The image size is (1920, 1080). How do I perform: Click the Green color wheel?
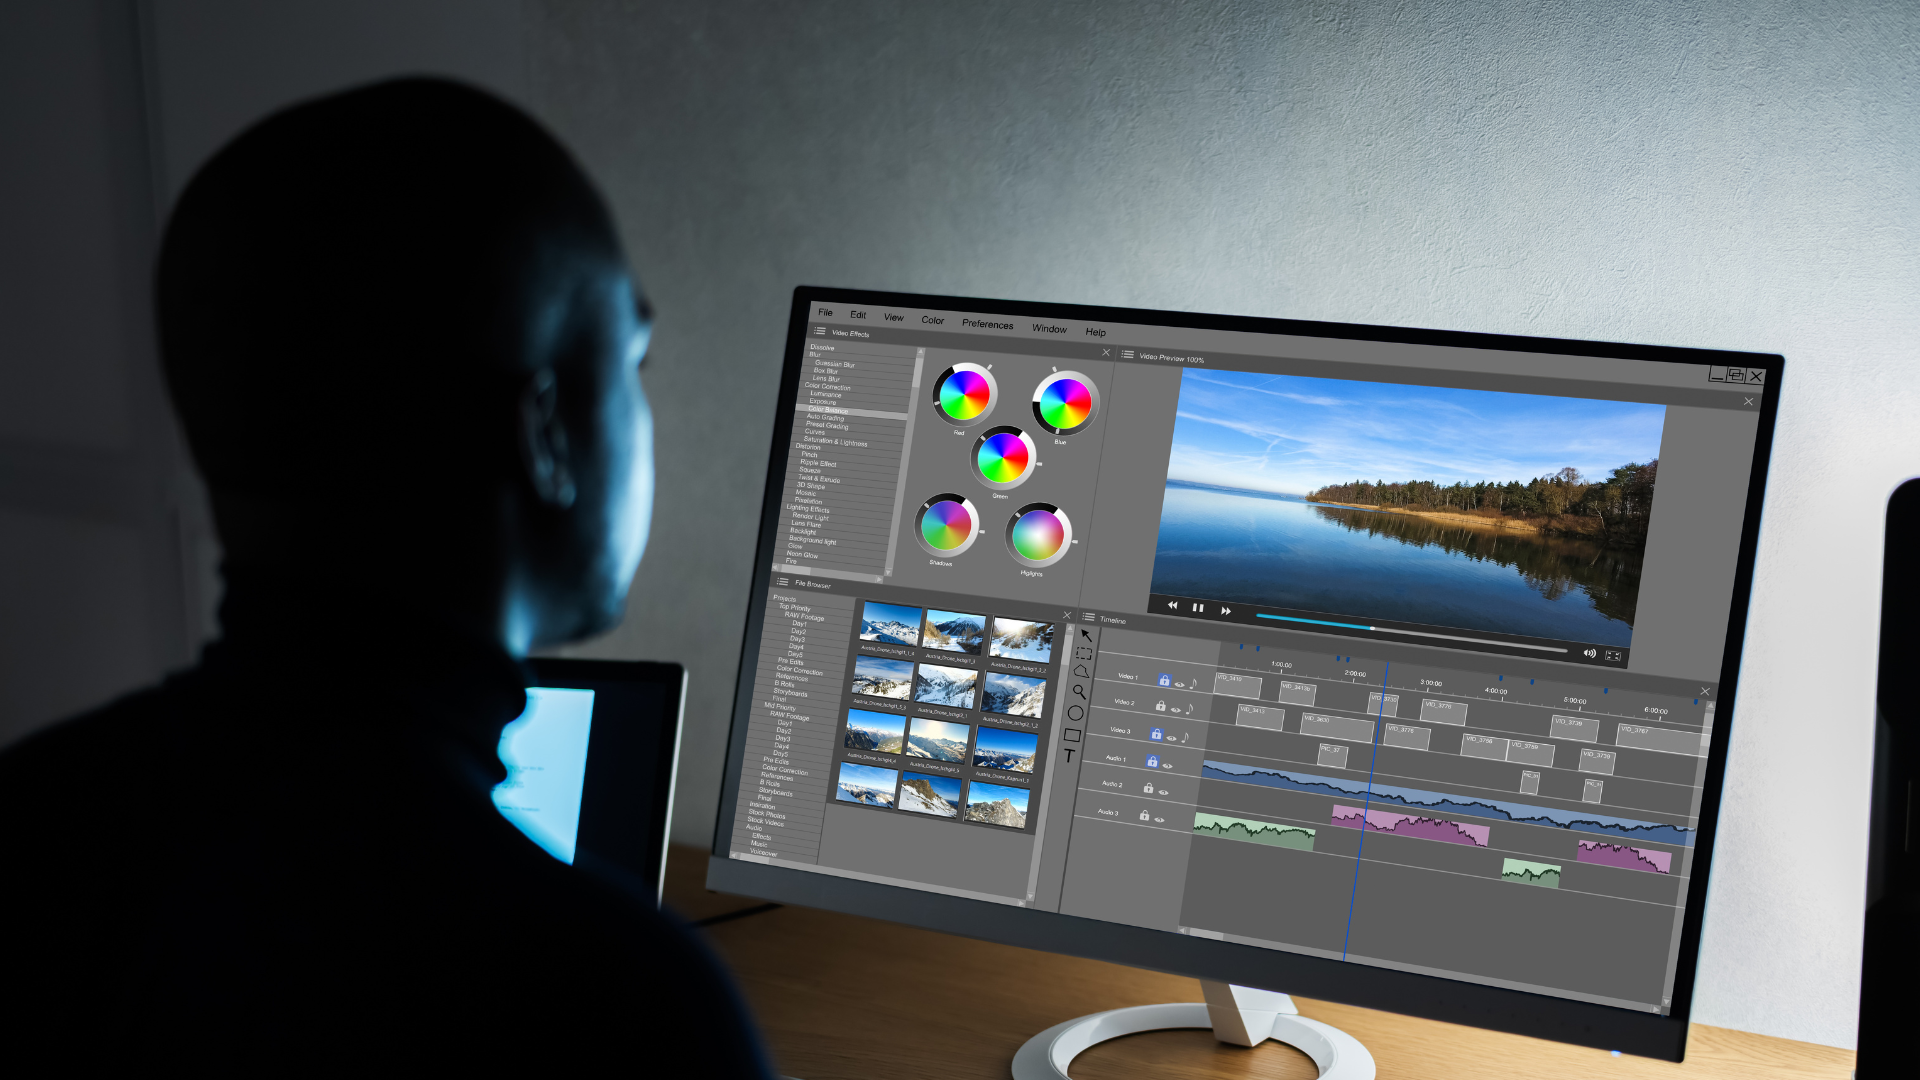pyautogui.click(x=1002, y=457)
